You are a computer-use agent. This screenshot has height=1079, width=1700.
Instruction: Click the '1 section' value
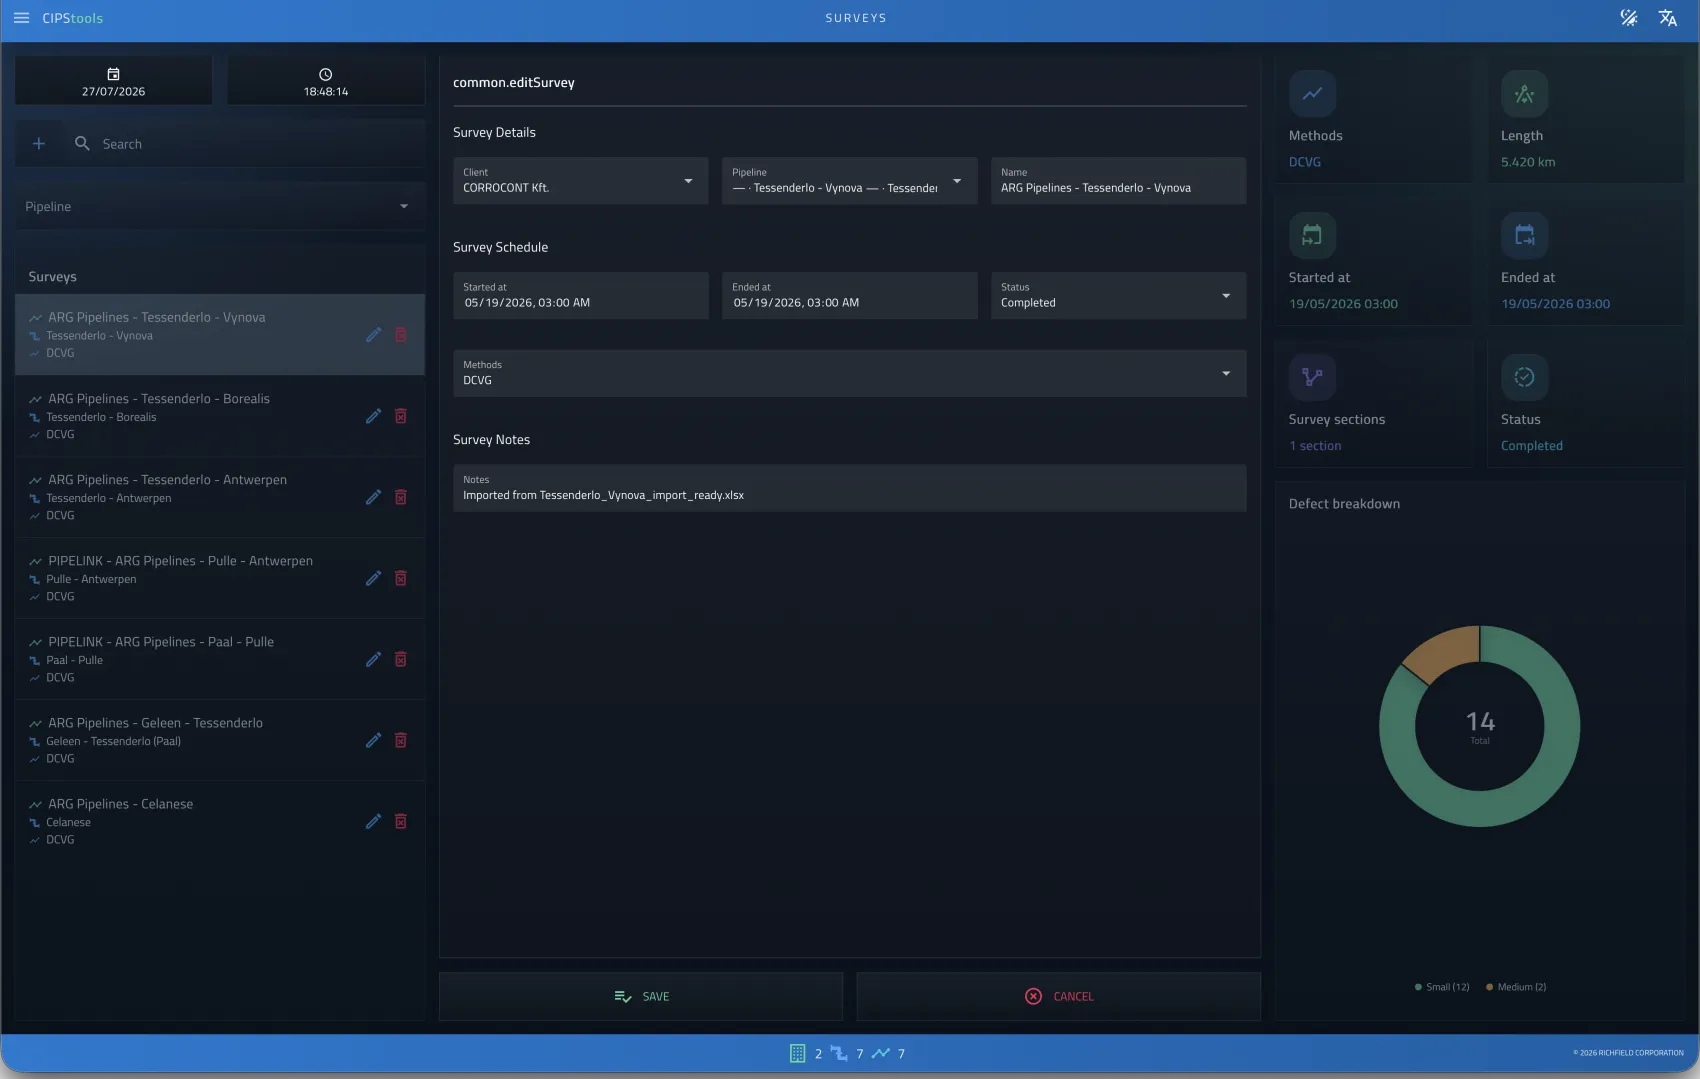tap(1315, 446)
